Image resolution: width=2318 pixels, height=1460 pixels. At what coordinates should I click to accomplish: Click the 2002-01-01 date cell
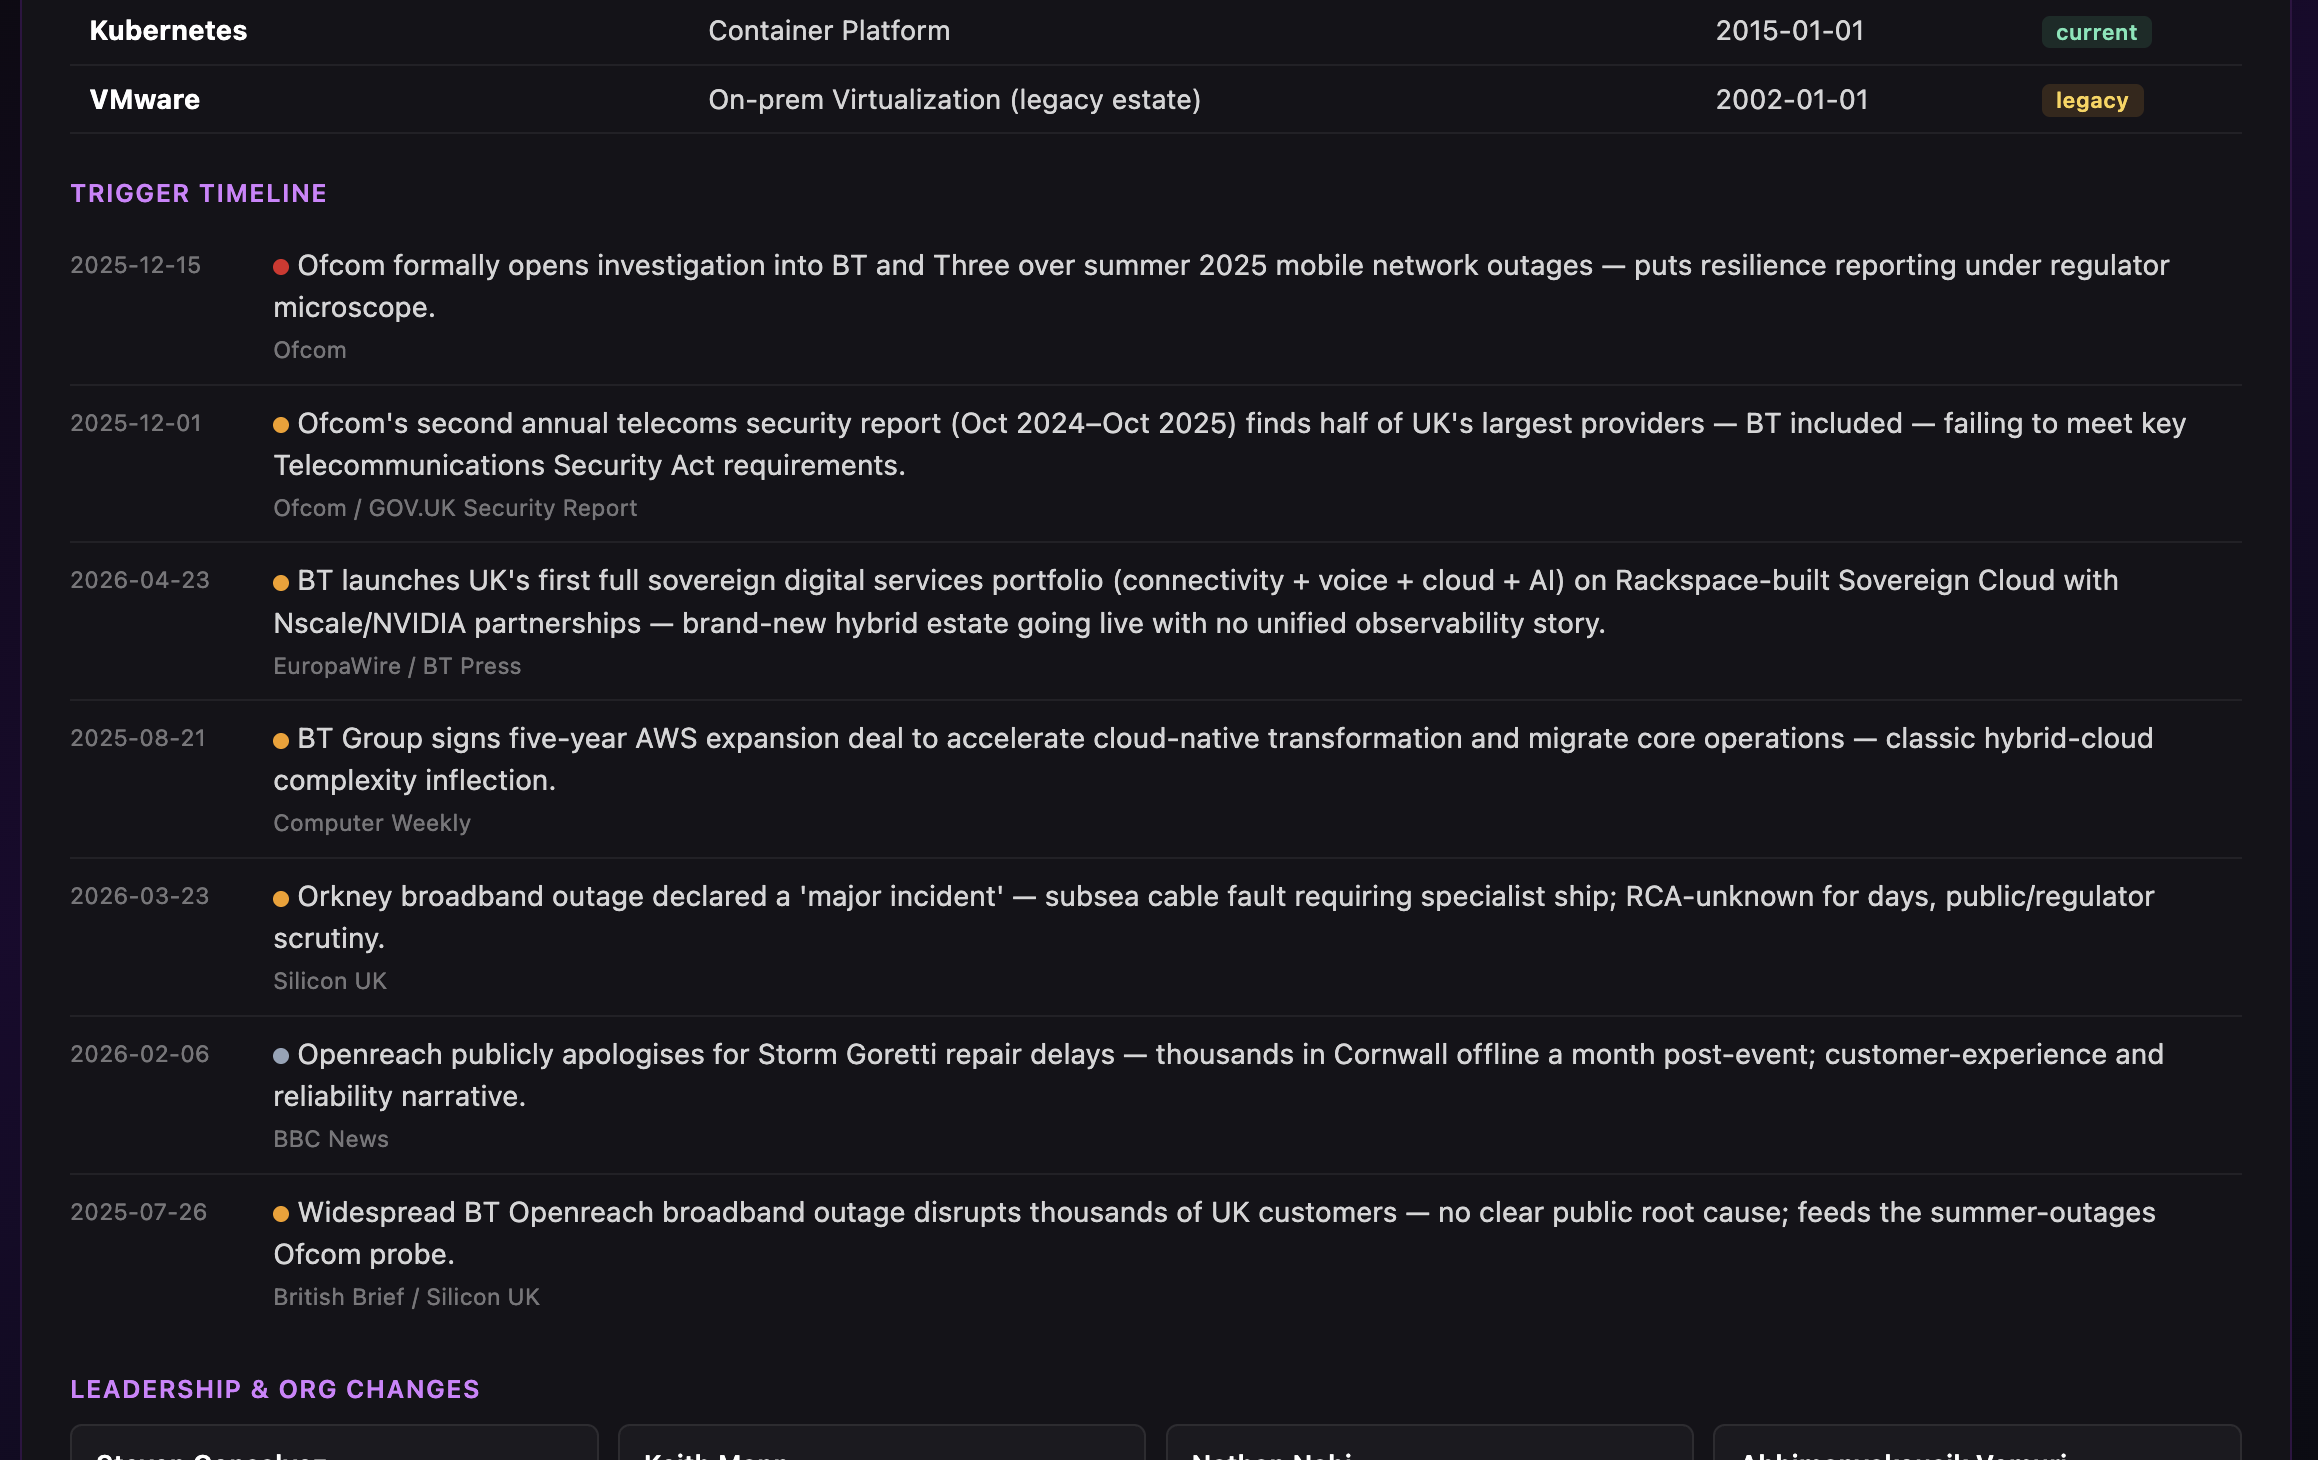pyautogui.click(x=1792, y=100)
